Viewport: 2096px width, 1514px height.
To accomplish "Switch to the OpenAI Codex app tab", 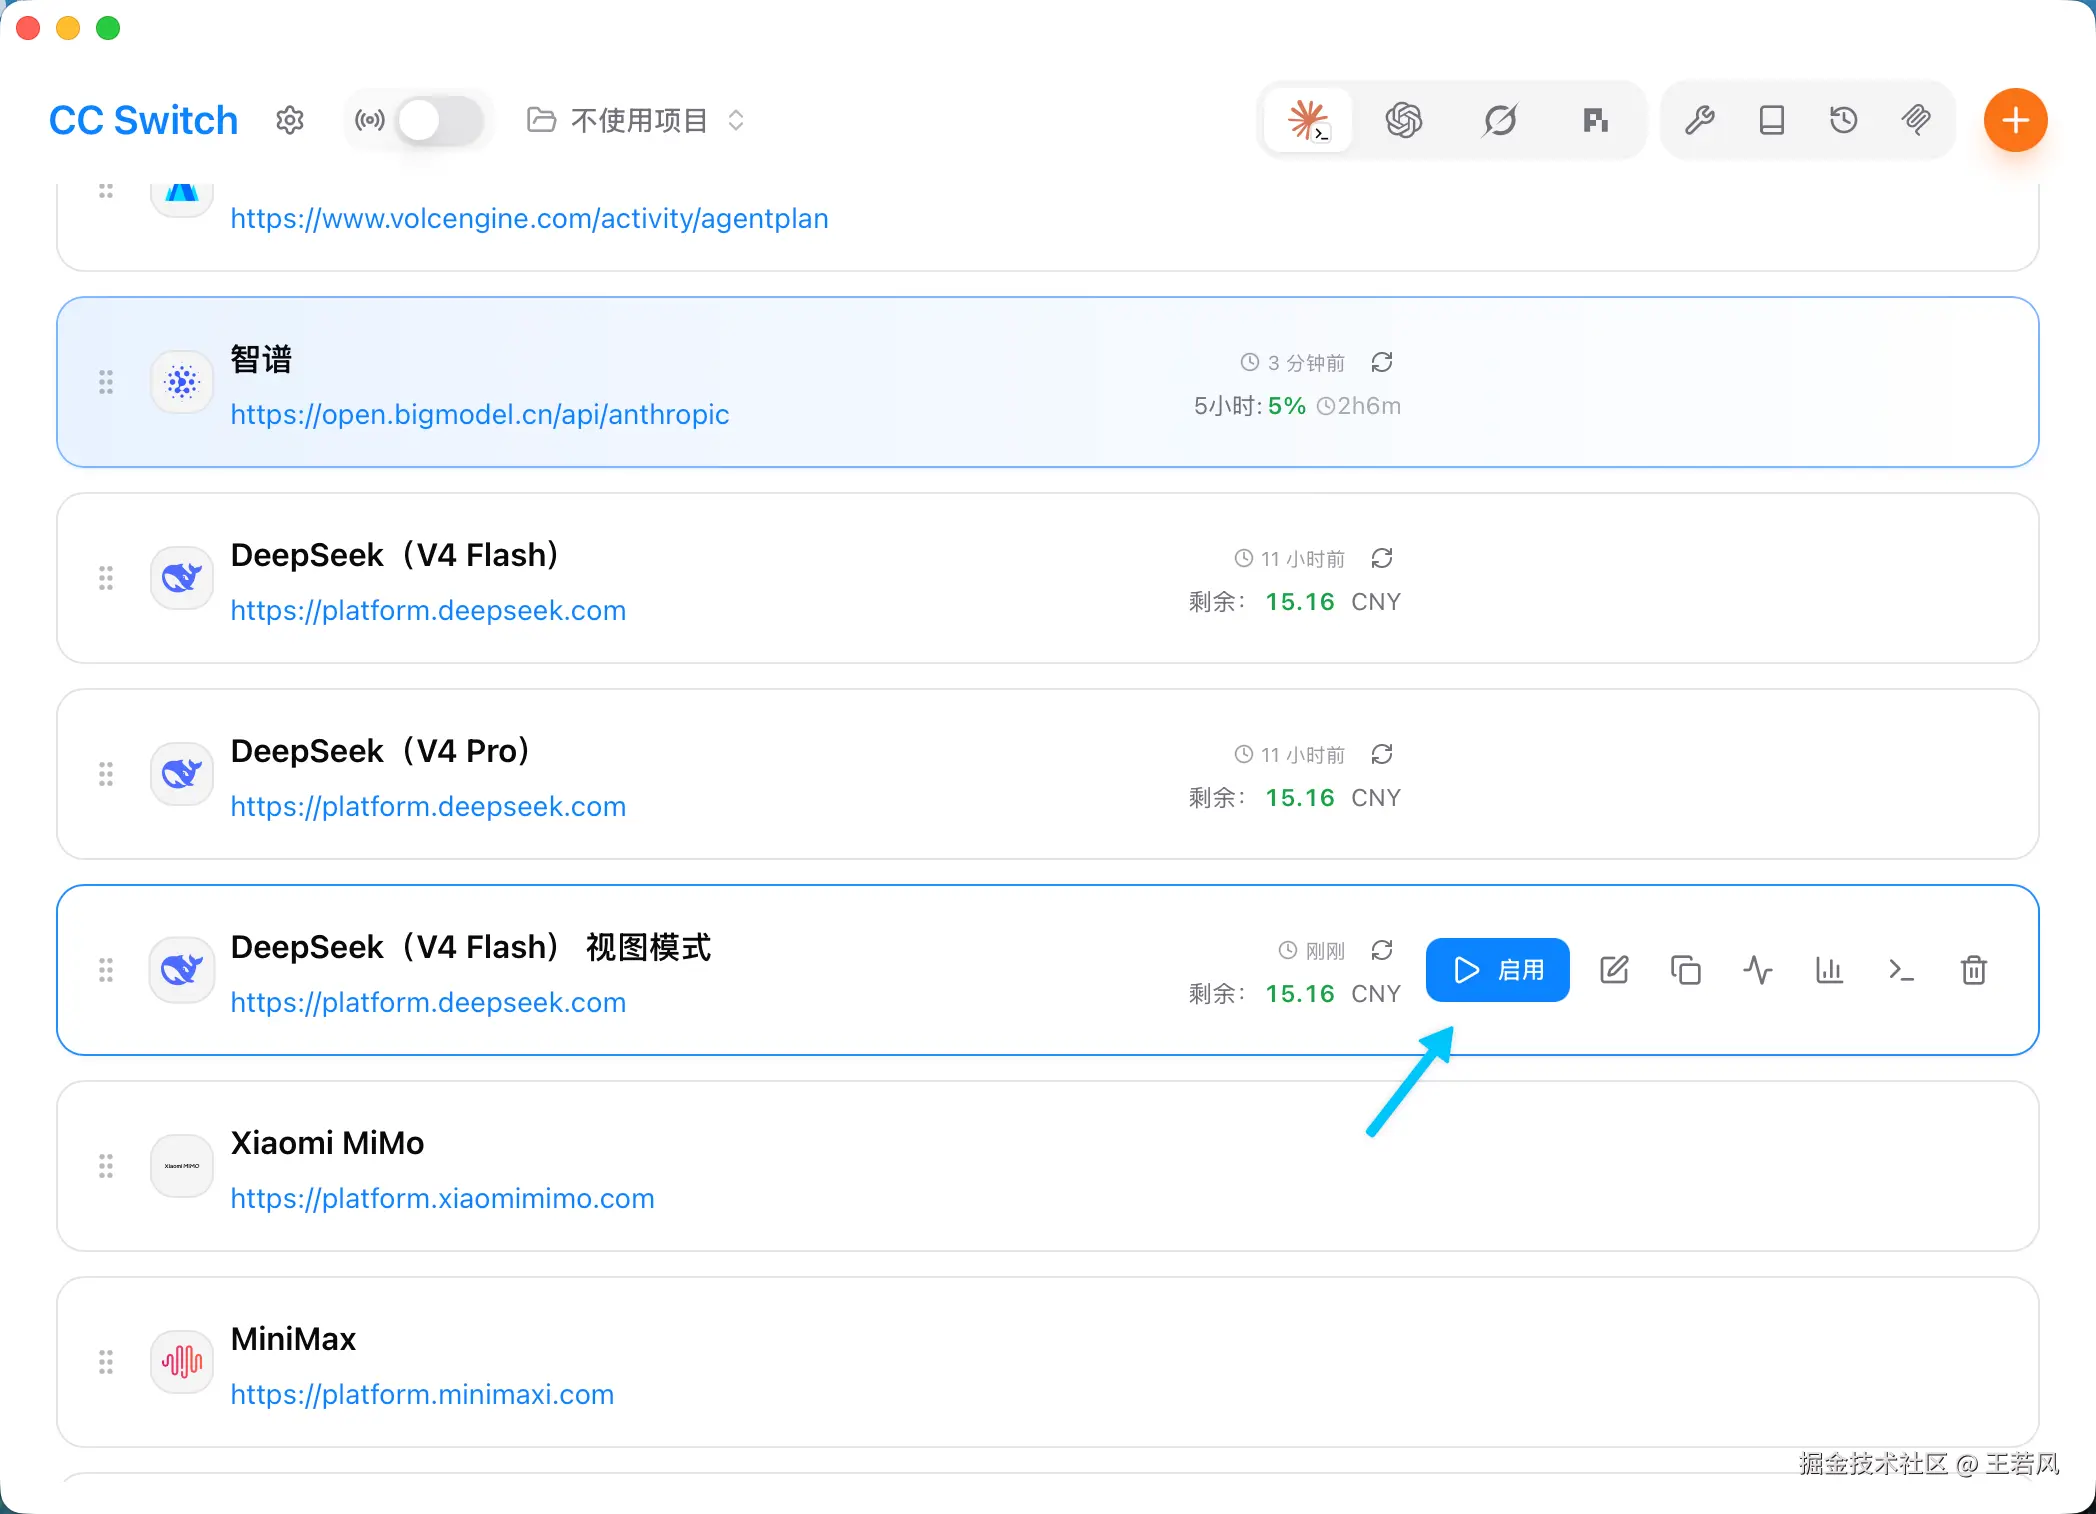I will (x=1404, y=121).
